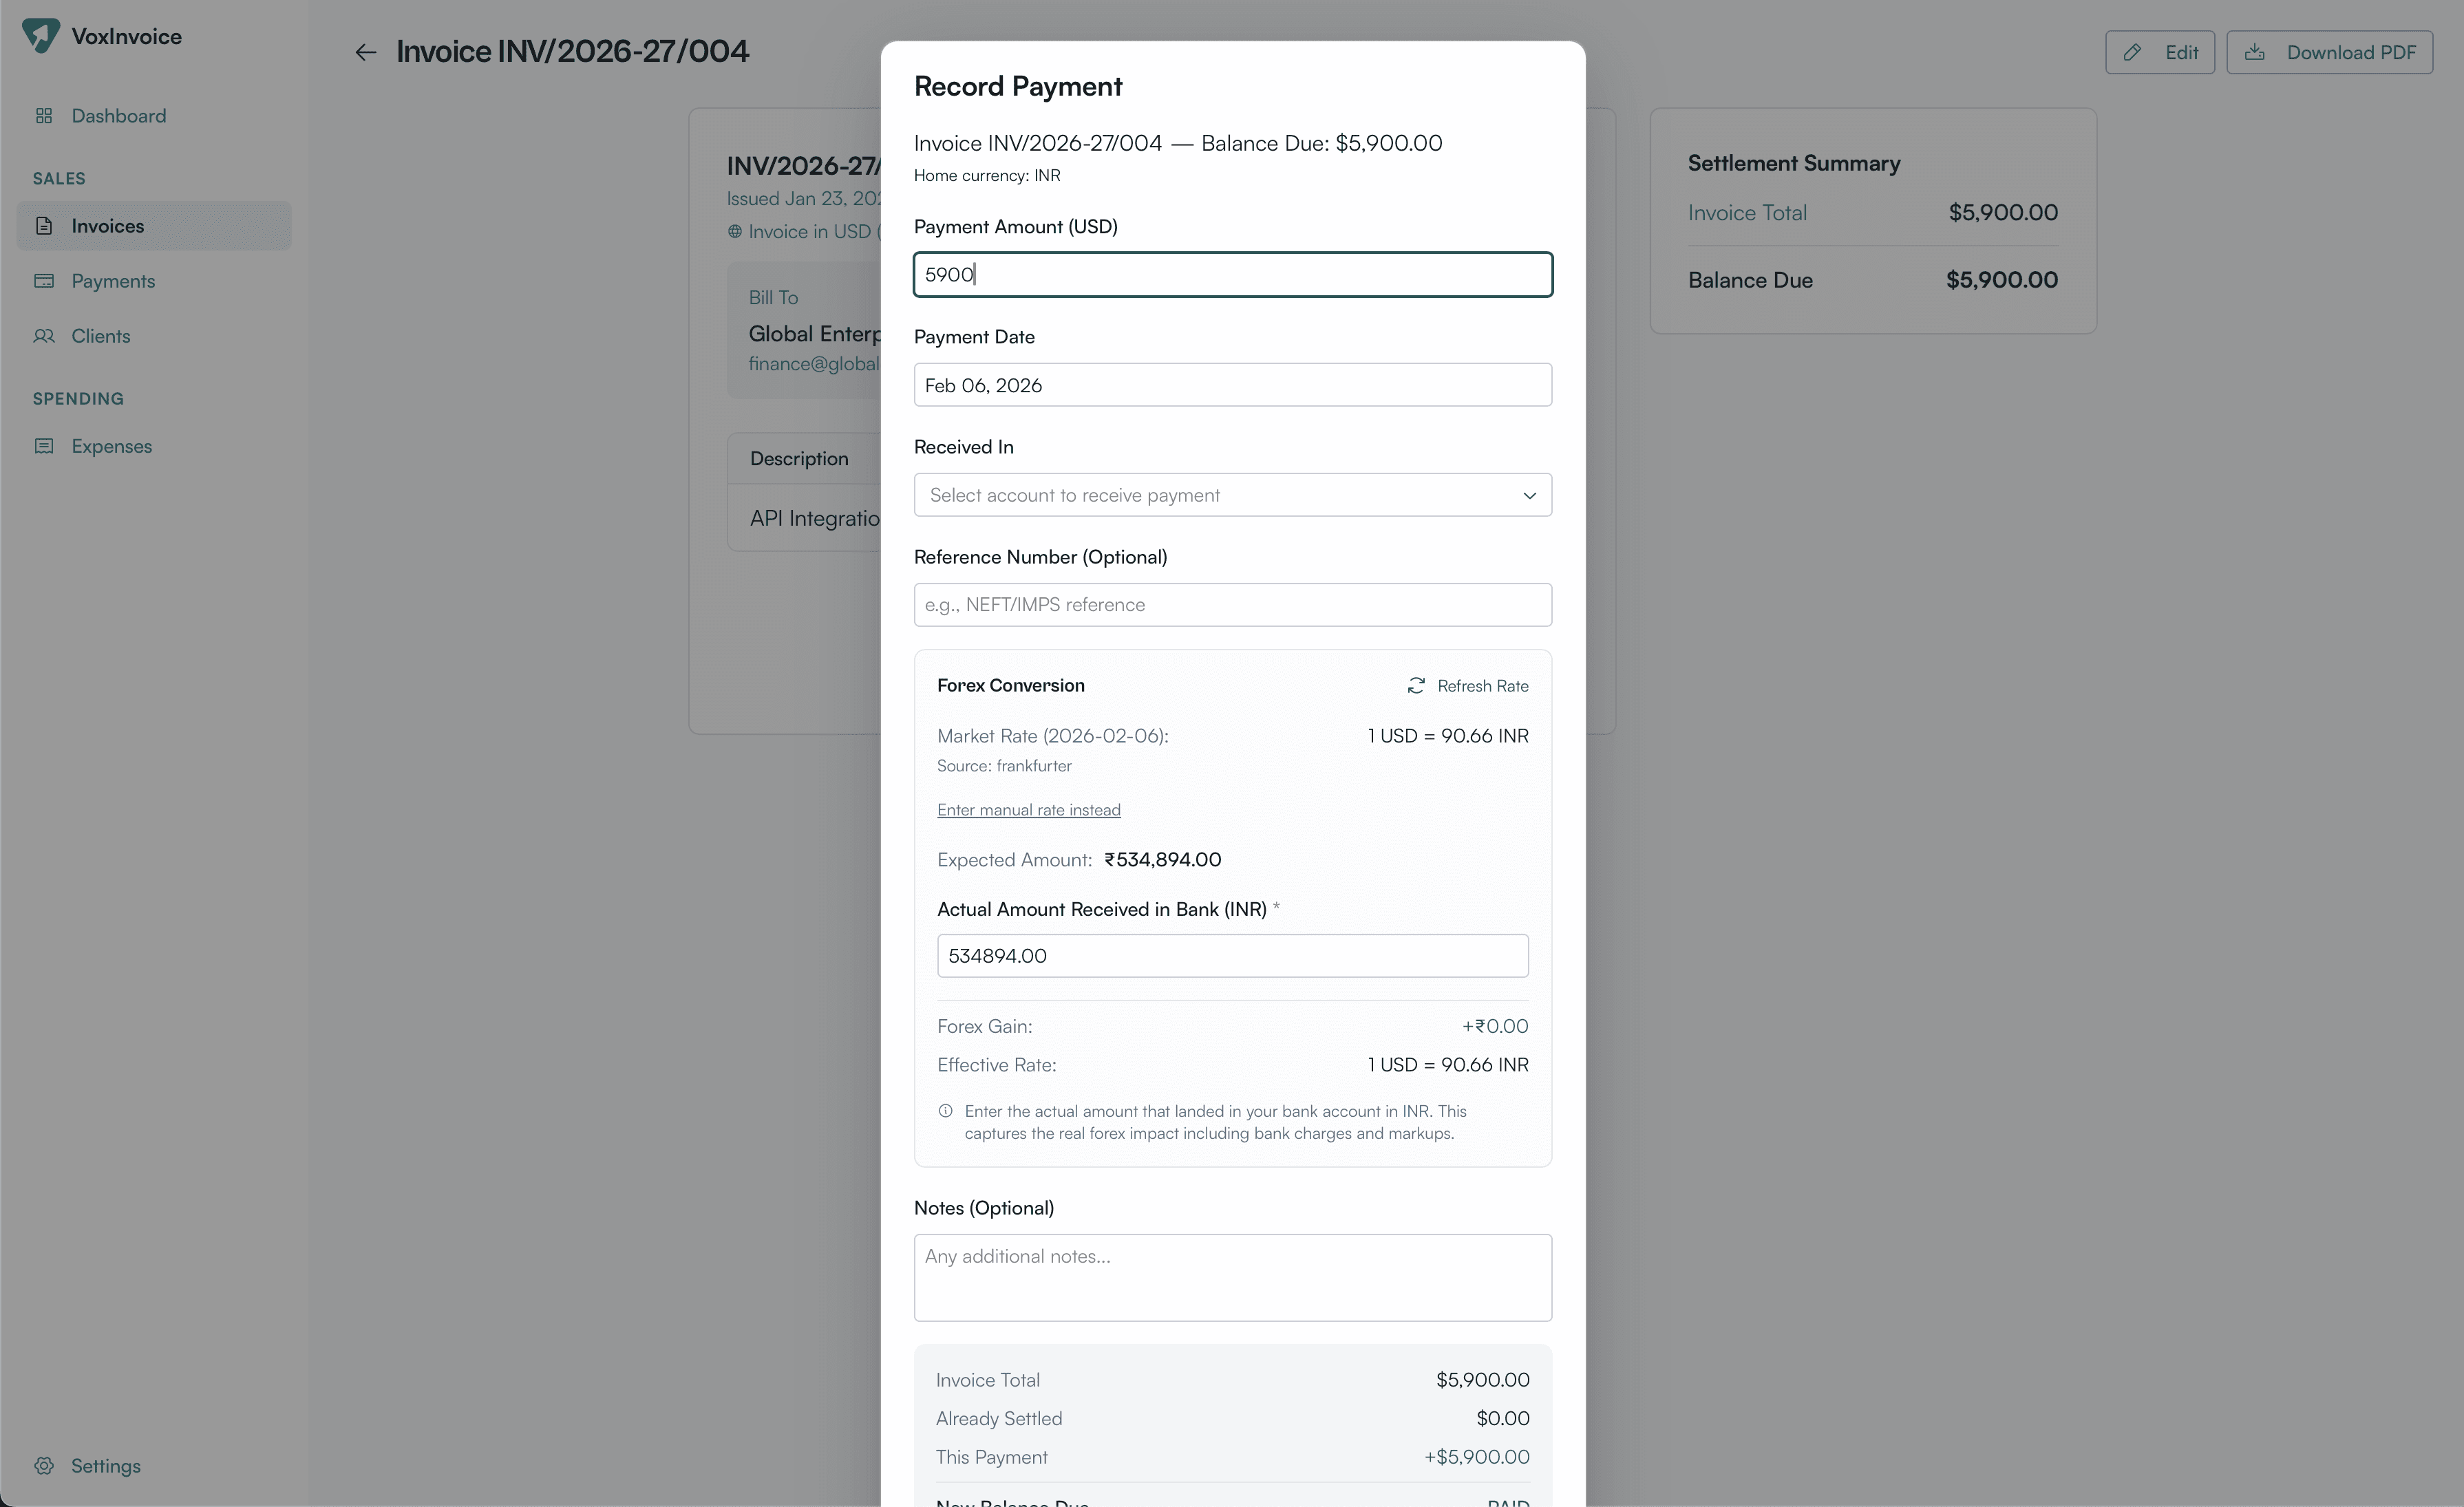Click the Enter manual rate instead link
Image resolution: width=2464 pixels, height=1507 pixels.
coord(1028,810)
